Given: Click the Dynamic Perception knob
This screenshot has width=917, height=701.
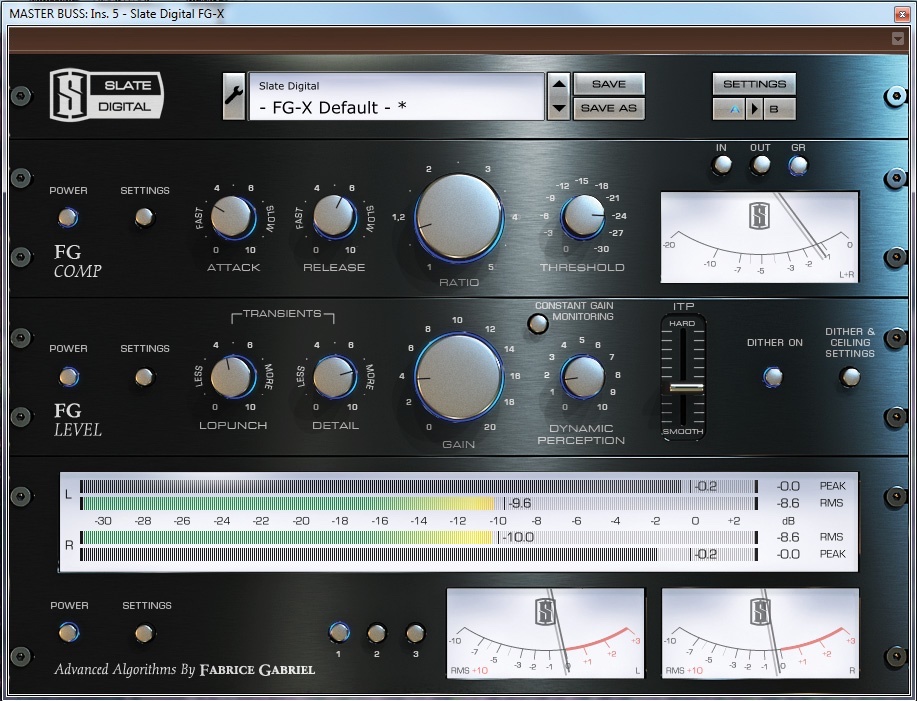Looking at the screenshot, I should (x=582, y=377).
